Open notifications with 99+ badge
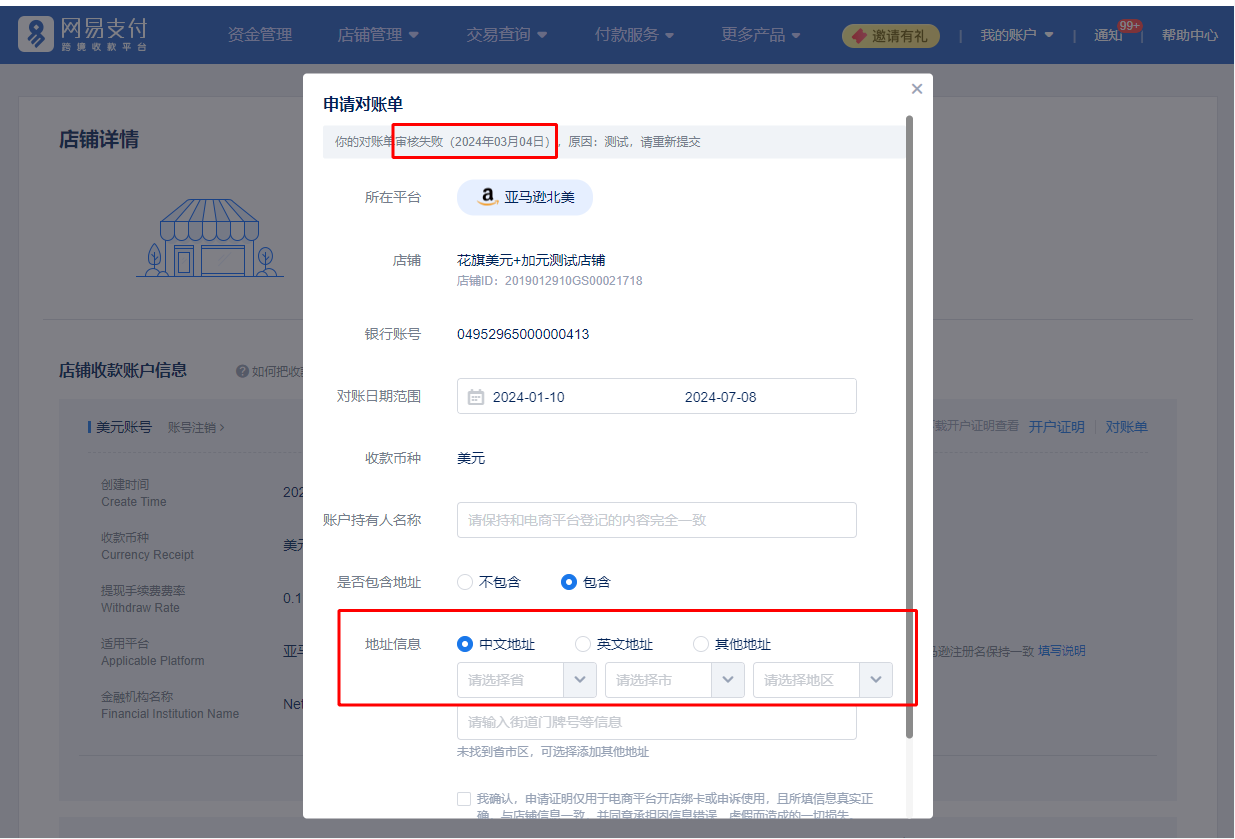The width and height of the screenshot is (1235, 839). (1109, 35)
